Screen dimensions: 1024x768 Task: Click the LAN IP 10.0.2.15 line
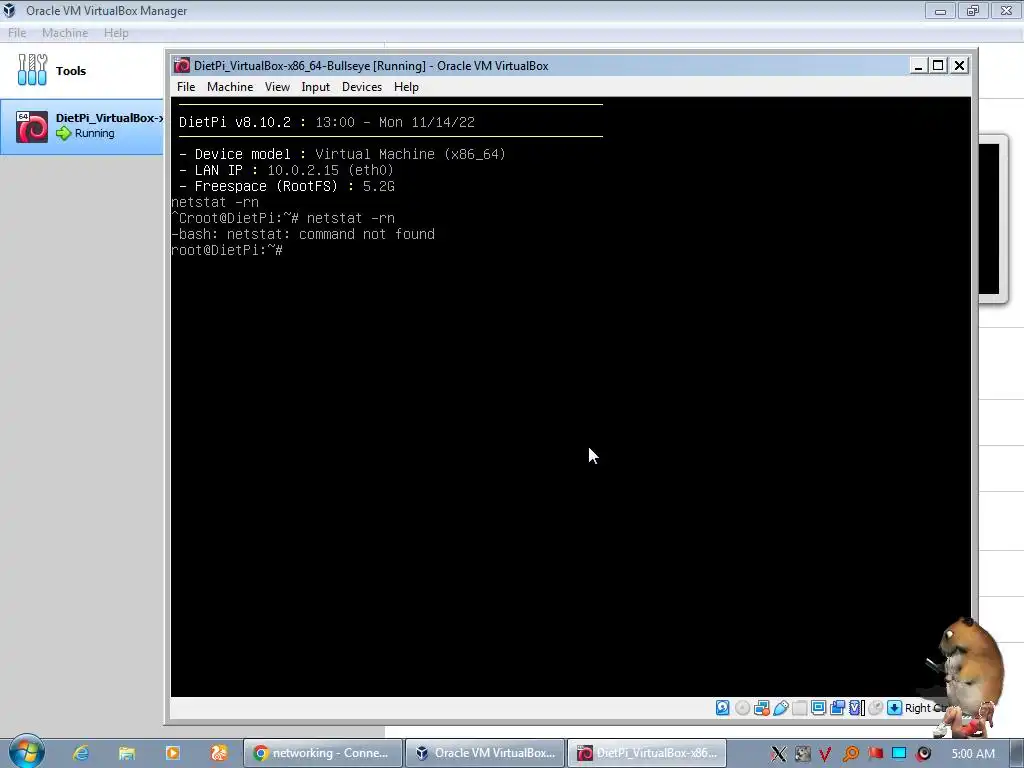coord(286,170)
